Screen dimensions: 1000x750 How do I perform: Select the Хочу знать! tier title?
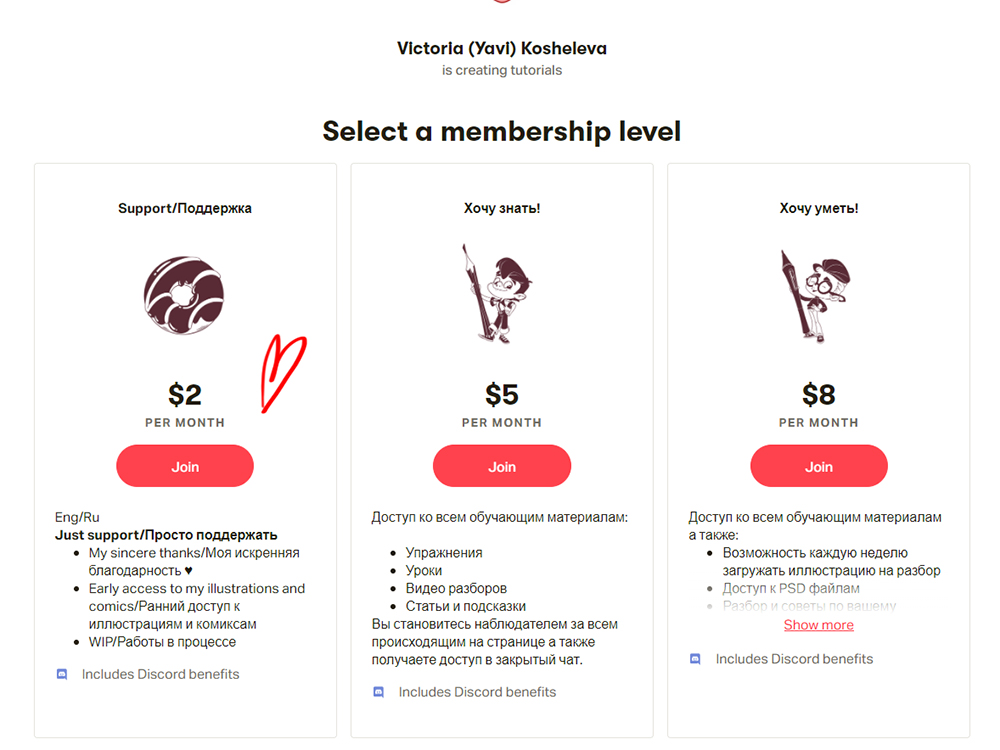(502, 208)
